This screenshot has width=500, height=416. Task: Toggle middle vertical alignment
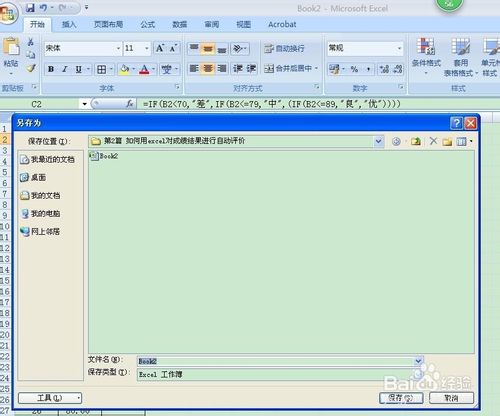[208, 49]
